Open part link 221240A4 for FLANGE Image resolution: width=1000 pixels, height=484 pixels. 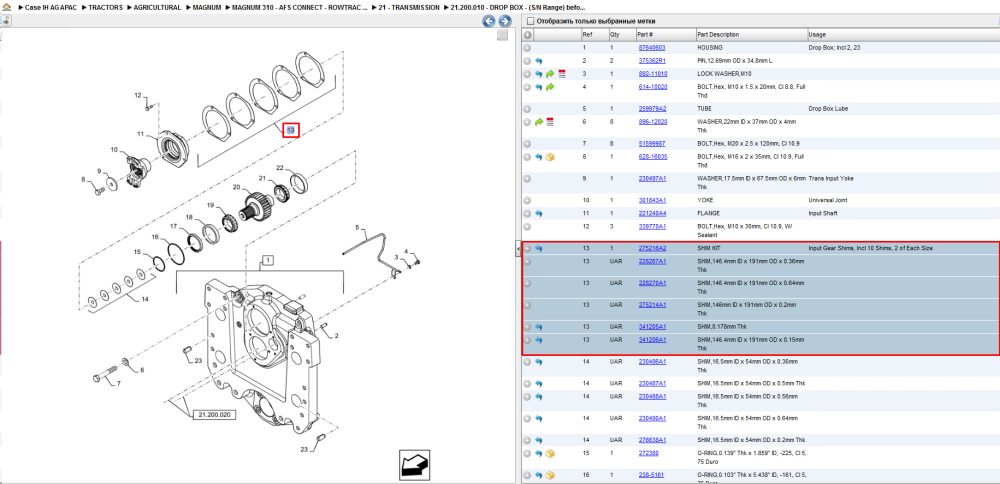pyautogui.click(x=652, y=213)
